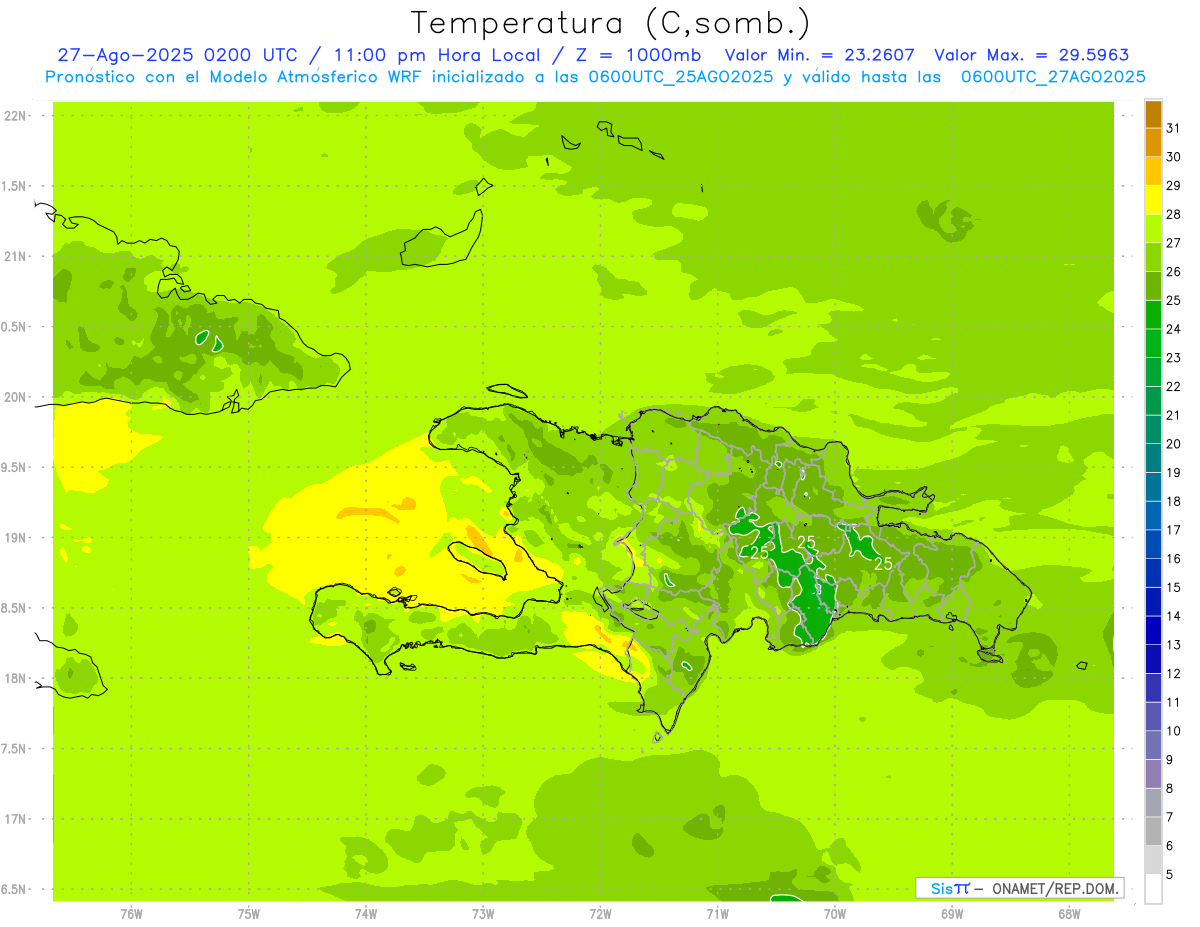This screenshot has width=1200, height=927.
Task: Click the '74W' longitude label
Action: click(x=366, y=914)
